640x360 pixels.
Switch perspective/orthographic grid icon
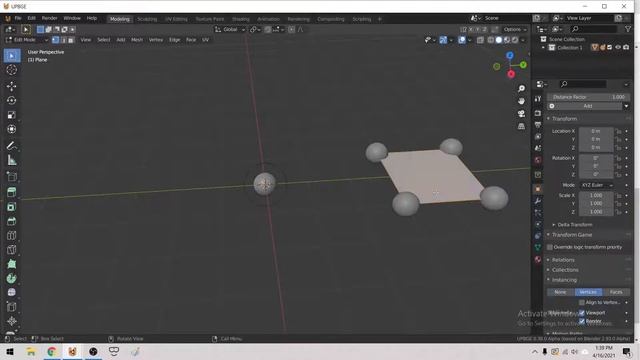[x=521, y=126]
